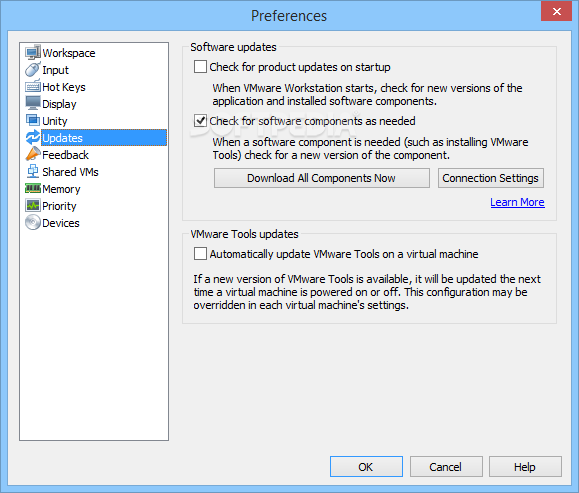The image size is (579, 493).
Task: Confirm preferences with OK
Action: pos(366,467)
